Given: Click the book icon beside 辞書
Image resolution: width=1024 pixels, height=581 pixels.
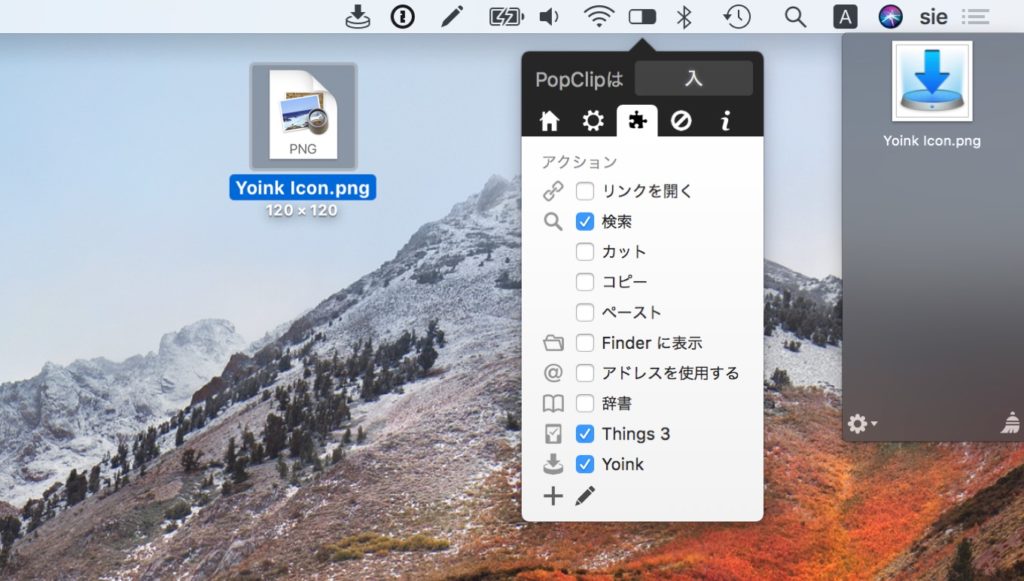Looking at the screenshot, I should coord(553,403).
